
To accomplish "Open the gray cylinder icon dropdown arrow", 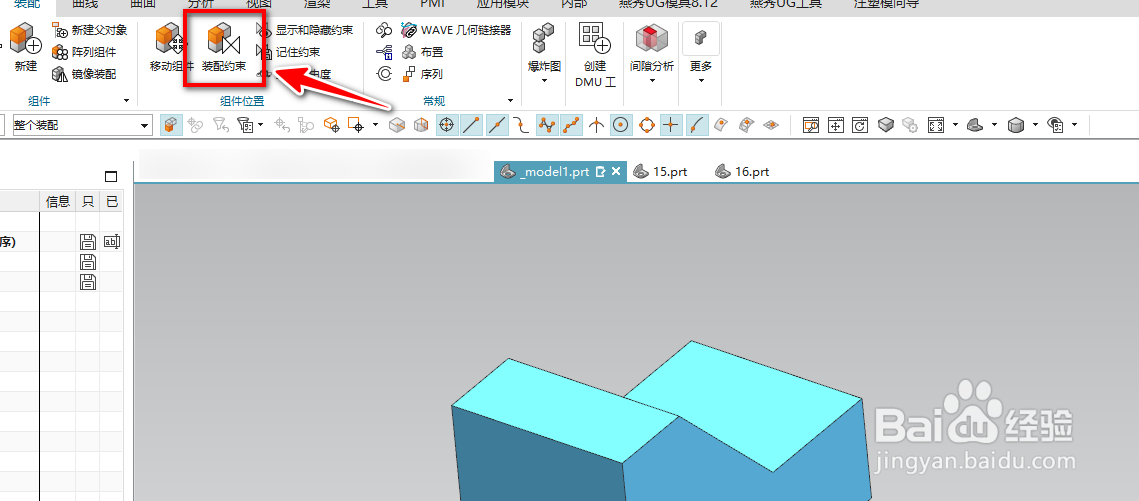I will tap(1035, 126).
